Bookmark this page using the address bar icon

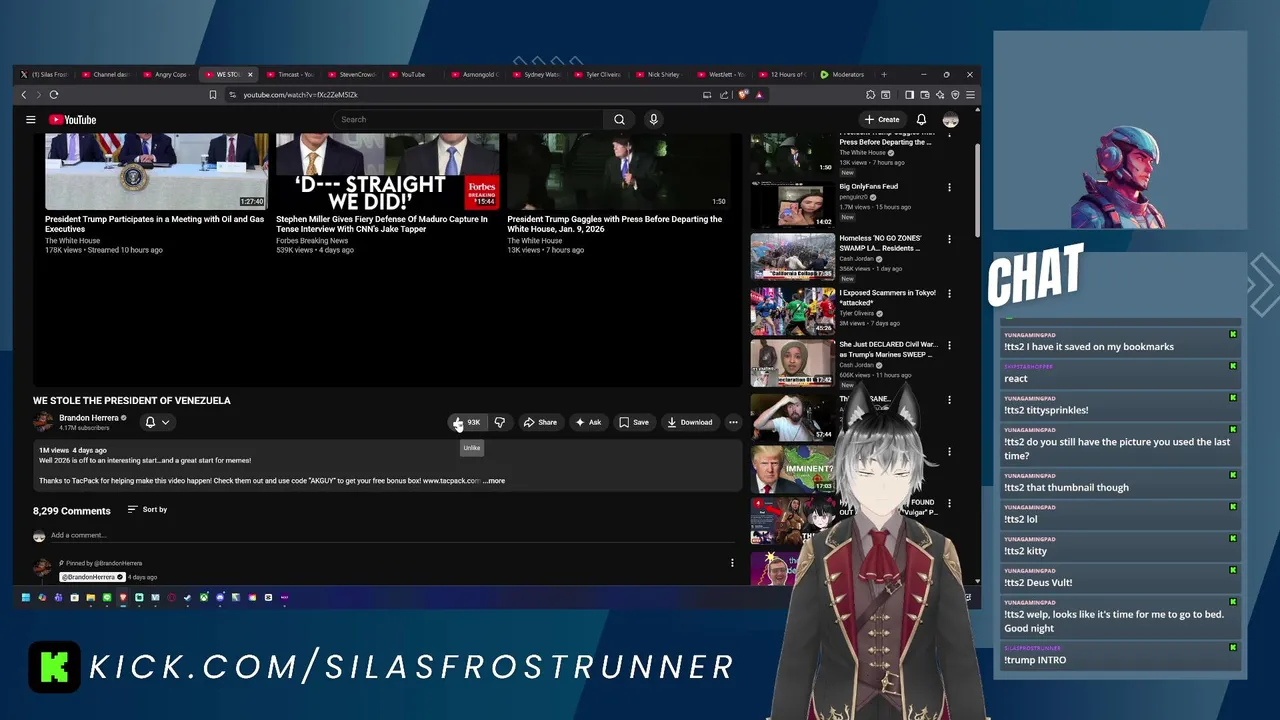click(212, 95)
